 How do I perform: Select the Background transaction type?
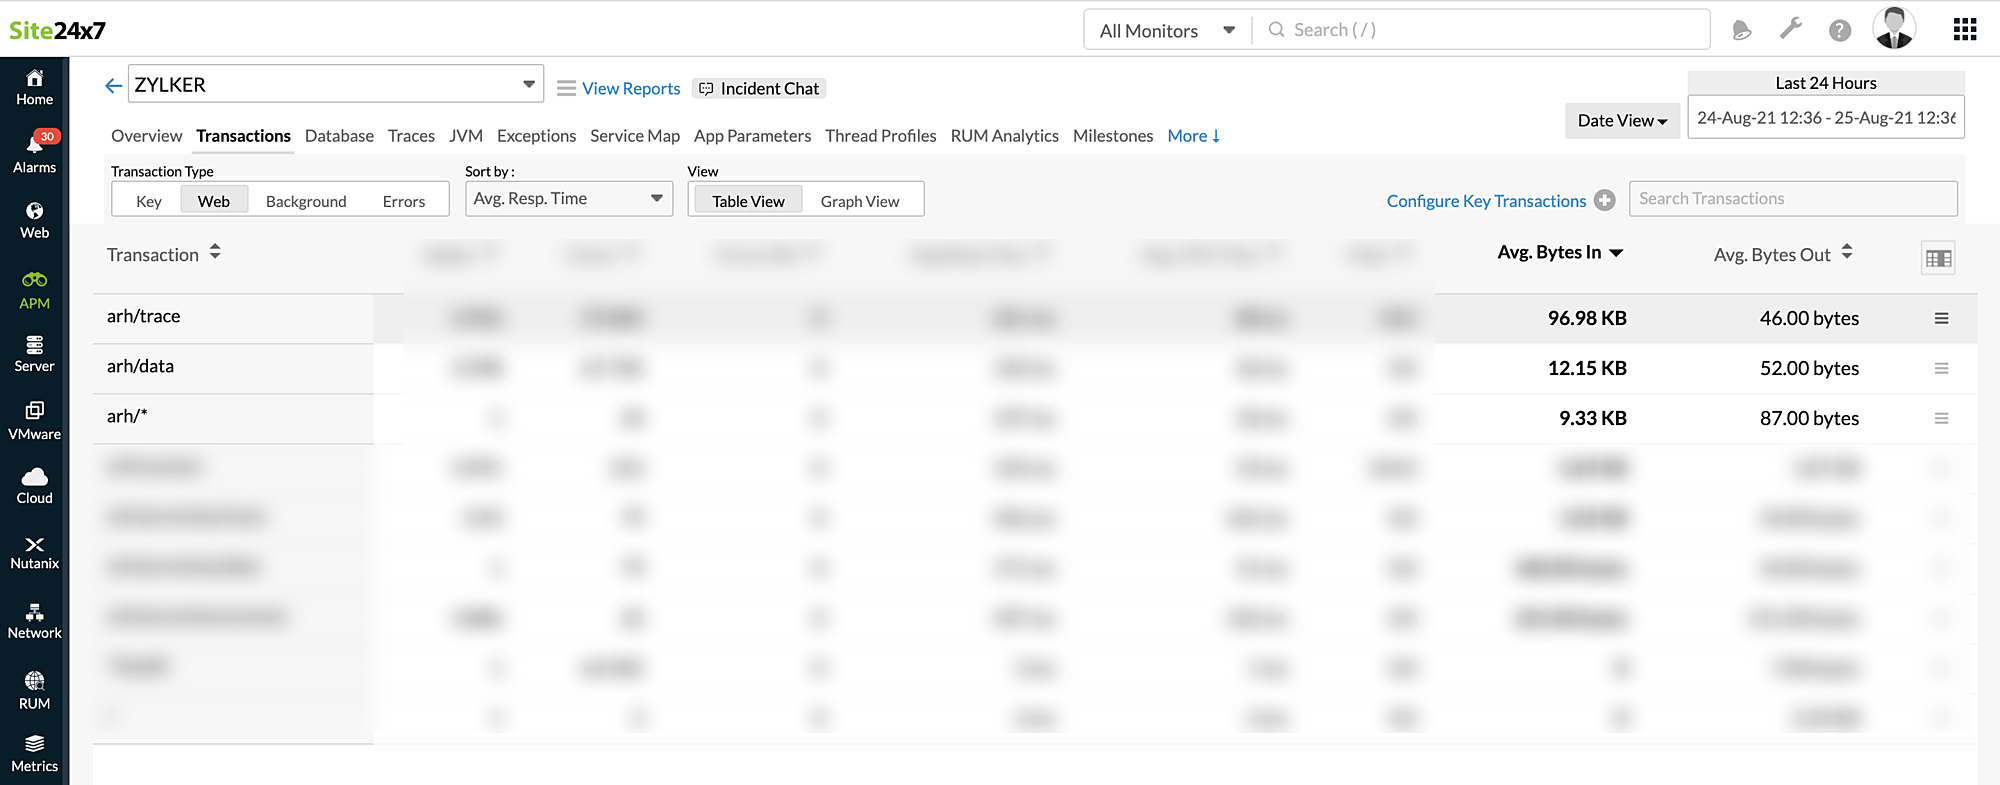[306, 201]
